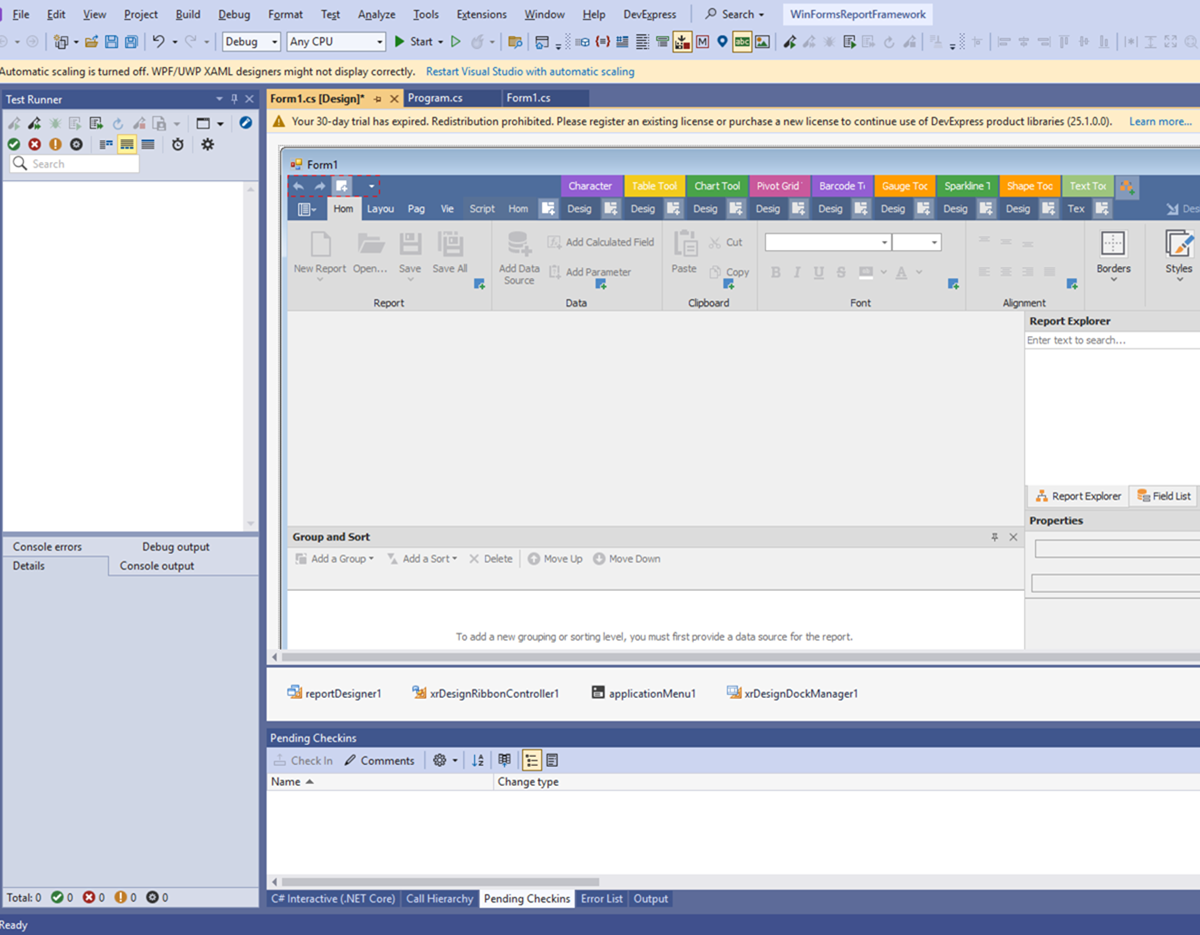Switch to Error List bottom tab
The image size is (1200, 935).
pyautogui.click(x=602, y=899)
